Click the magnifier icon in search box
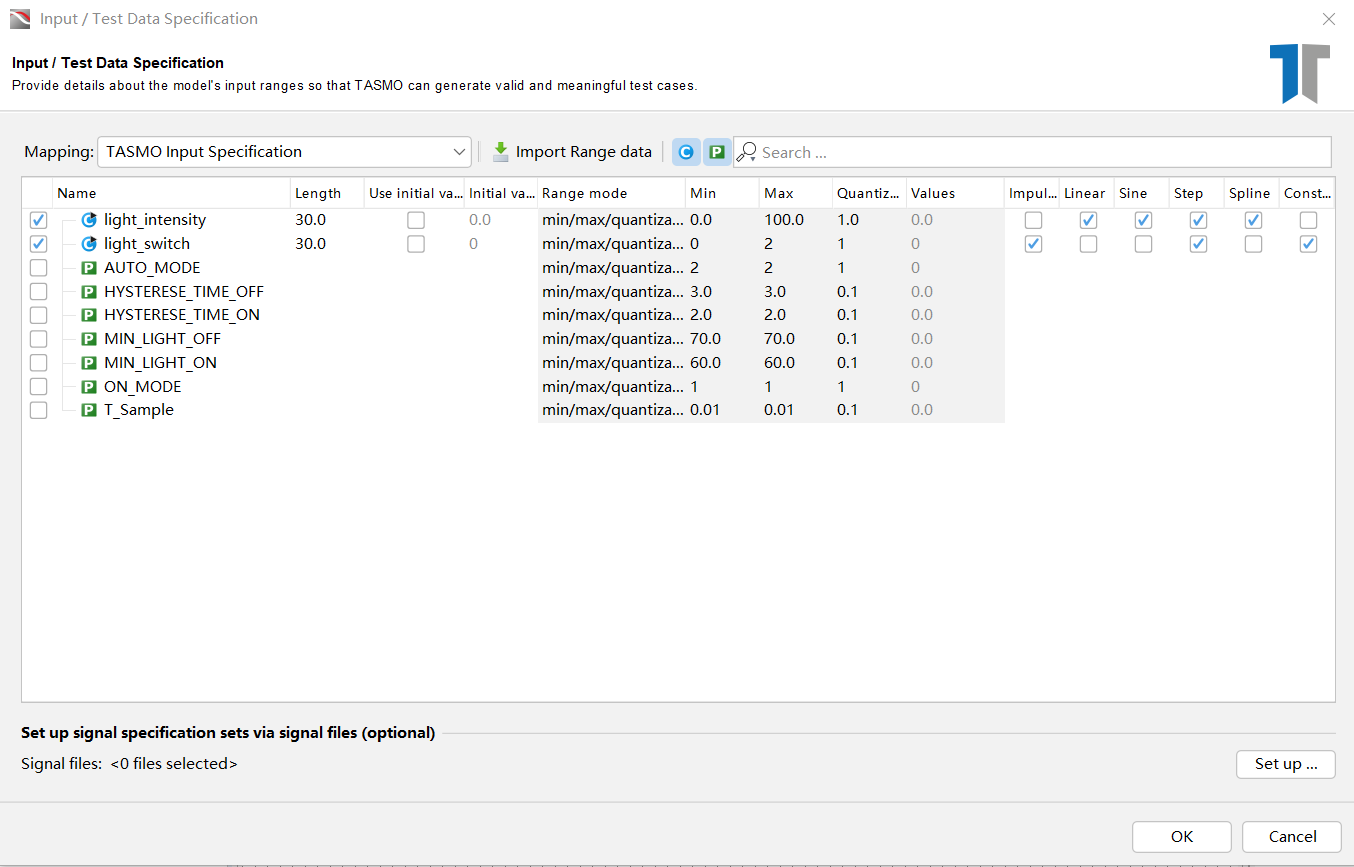1354x867 pixels. 747,152
